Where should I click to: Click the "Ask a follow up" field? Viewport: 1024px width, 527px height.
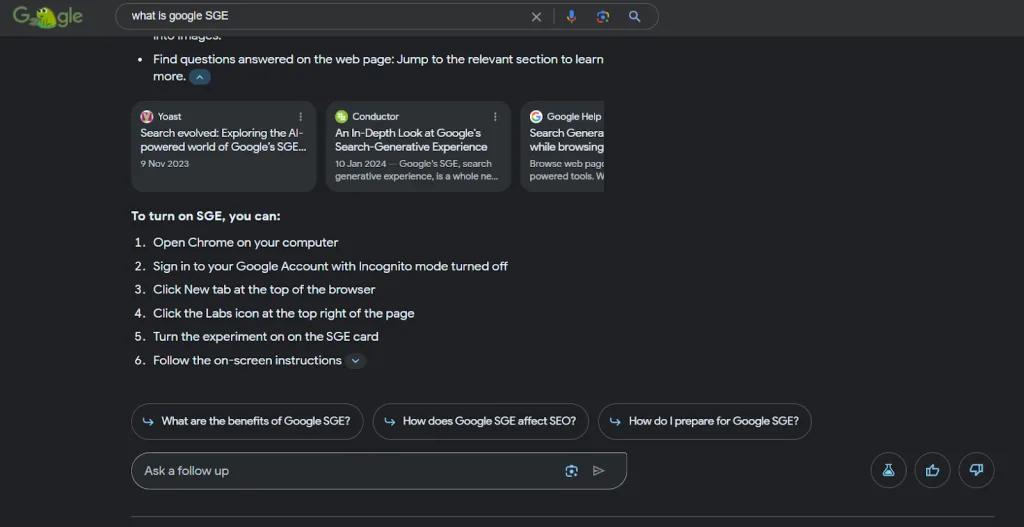[x=340, y=471]
